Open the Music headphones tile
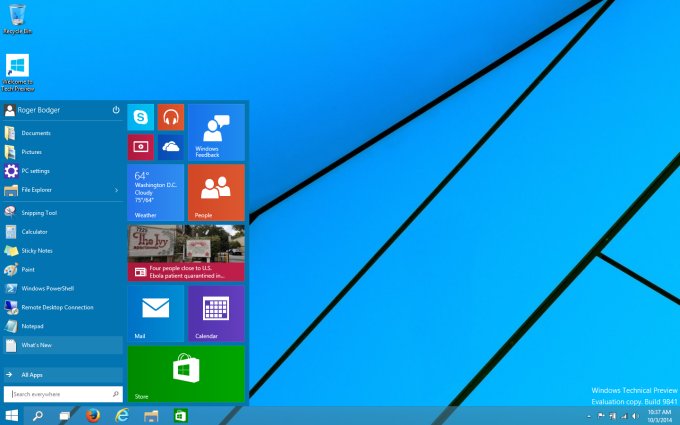 point(171,117)
